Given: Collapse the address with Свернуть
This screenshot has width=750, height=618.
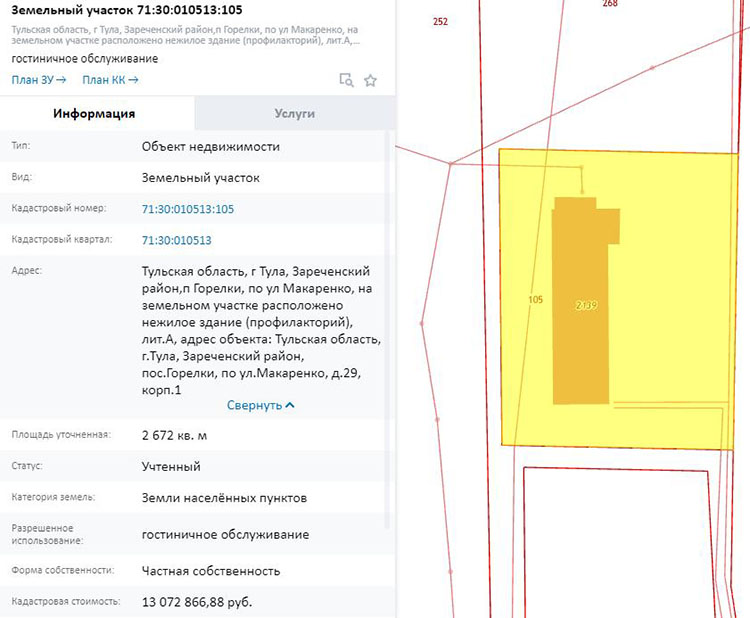Looking at the screenshot, I should 254,405.
